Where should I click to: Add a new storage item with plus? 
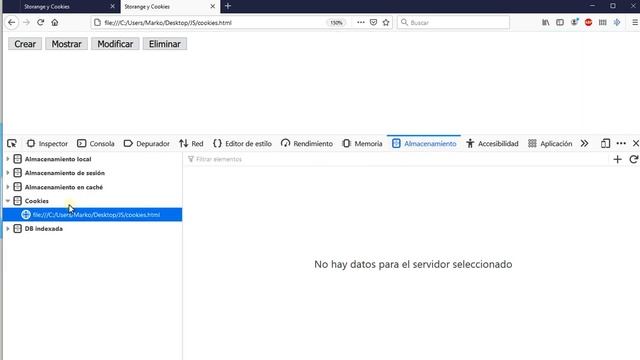click(x=618, y=159)
